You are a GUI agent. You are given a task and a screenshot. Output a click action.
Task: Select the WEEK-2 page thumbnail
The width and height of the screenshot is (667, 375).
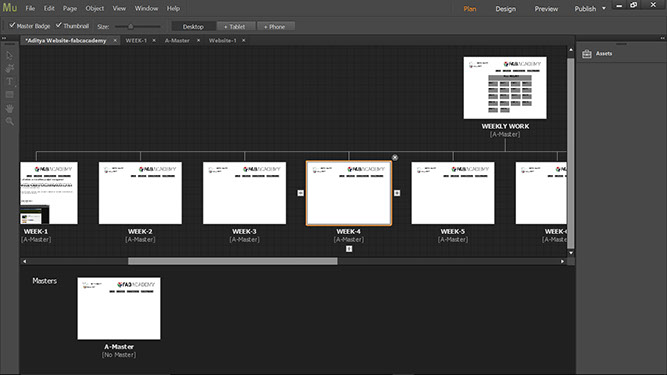click(140, 193)
